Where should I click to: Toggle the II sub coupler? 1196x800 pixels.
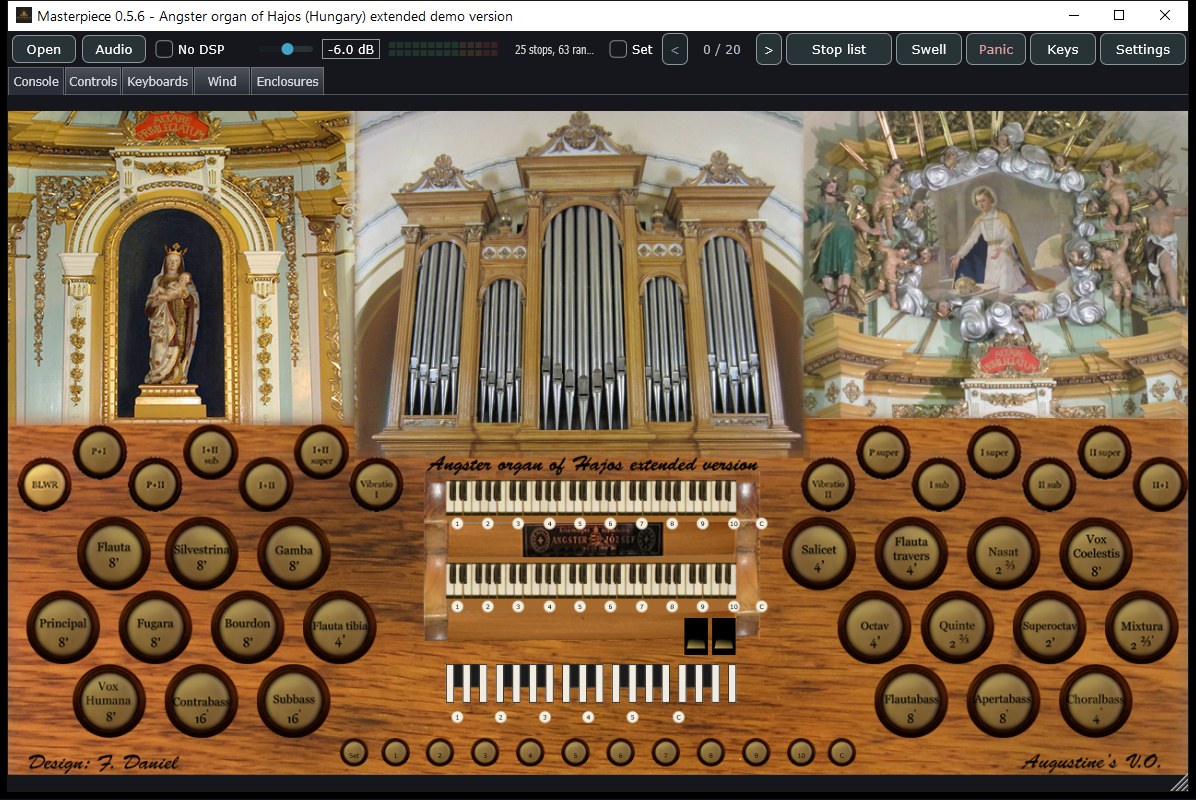1050,484
